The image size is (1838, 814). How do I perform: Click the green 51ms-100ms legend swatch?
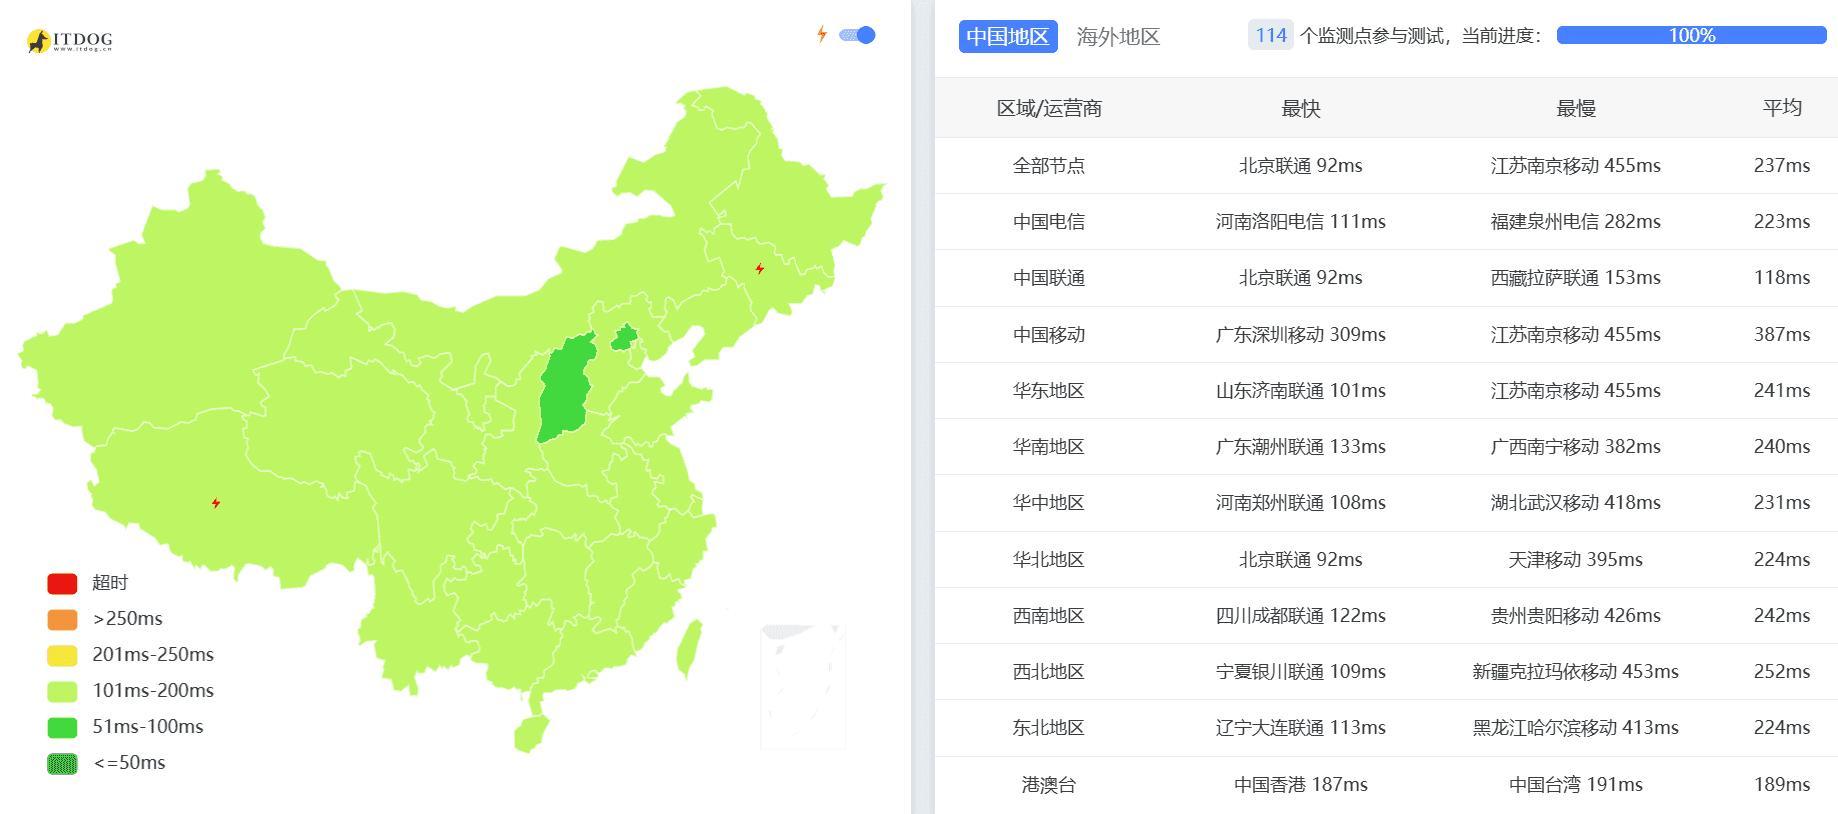(60, 727)
